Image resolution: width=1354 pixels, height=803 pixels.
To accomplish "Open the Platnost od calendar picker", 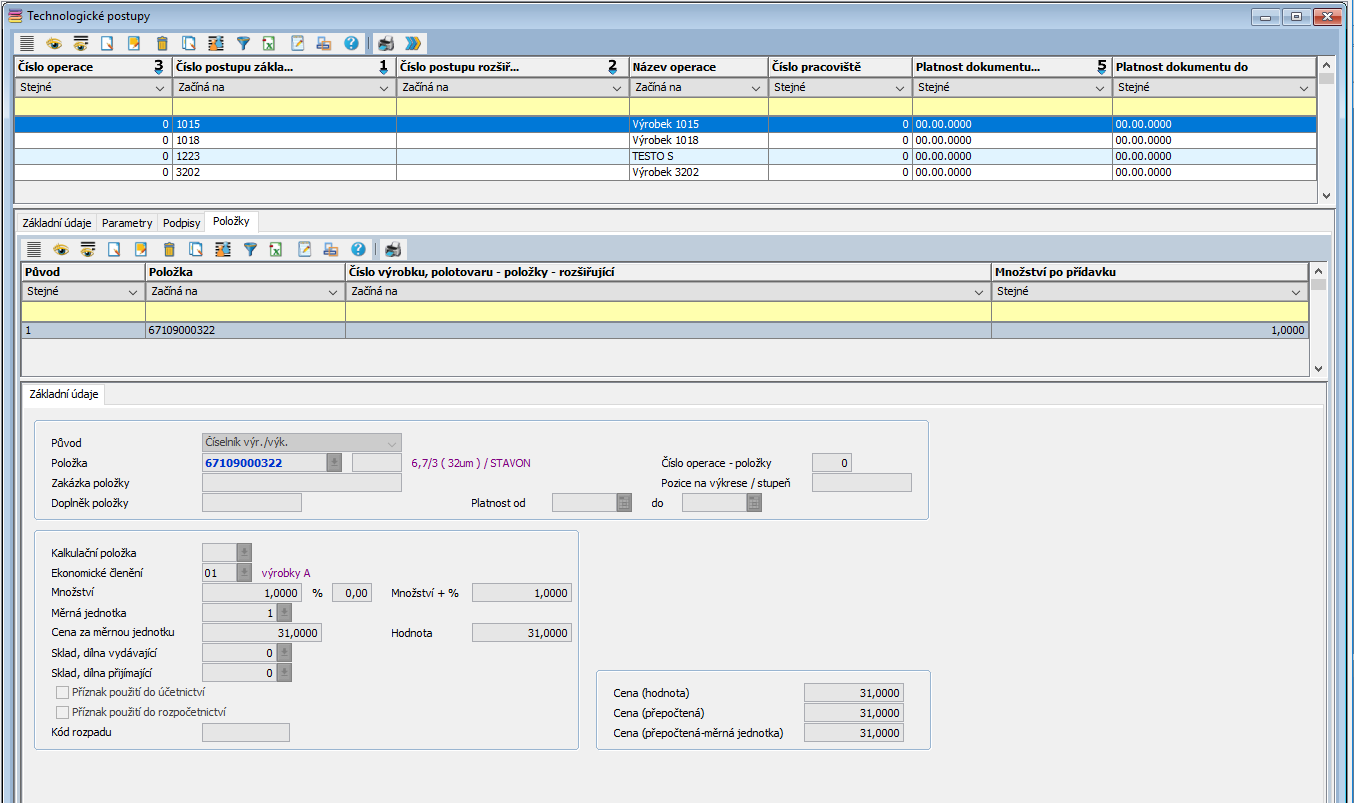I will [x=624, y=503].
